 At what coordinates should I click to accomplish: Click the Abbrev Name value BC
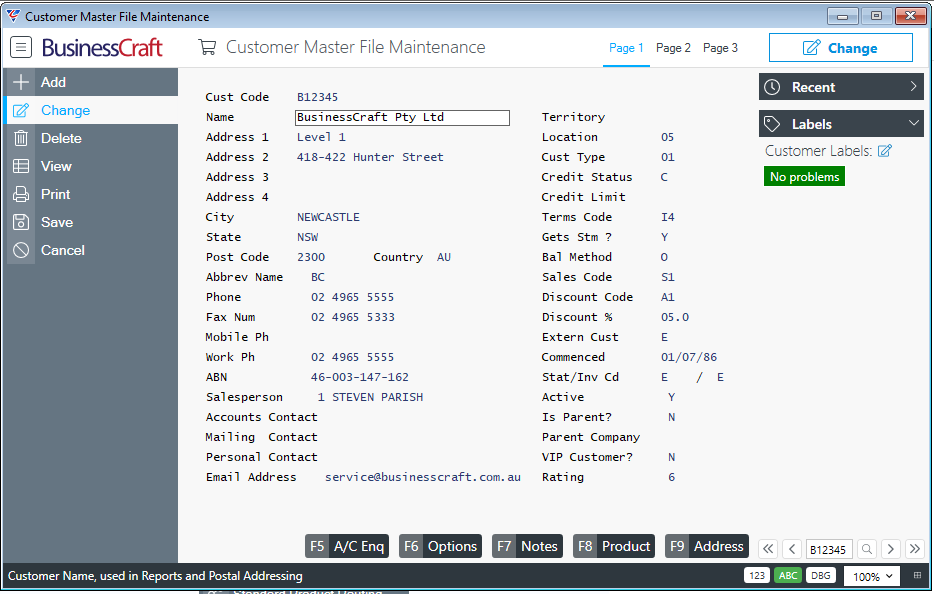click(317, 277)
